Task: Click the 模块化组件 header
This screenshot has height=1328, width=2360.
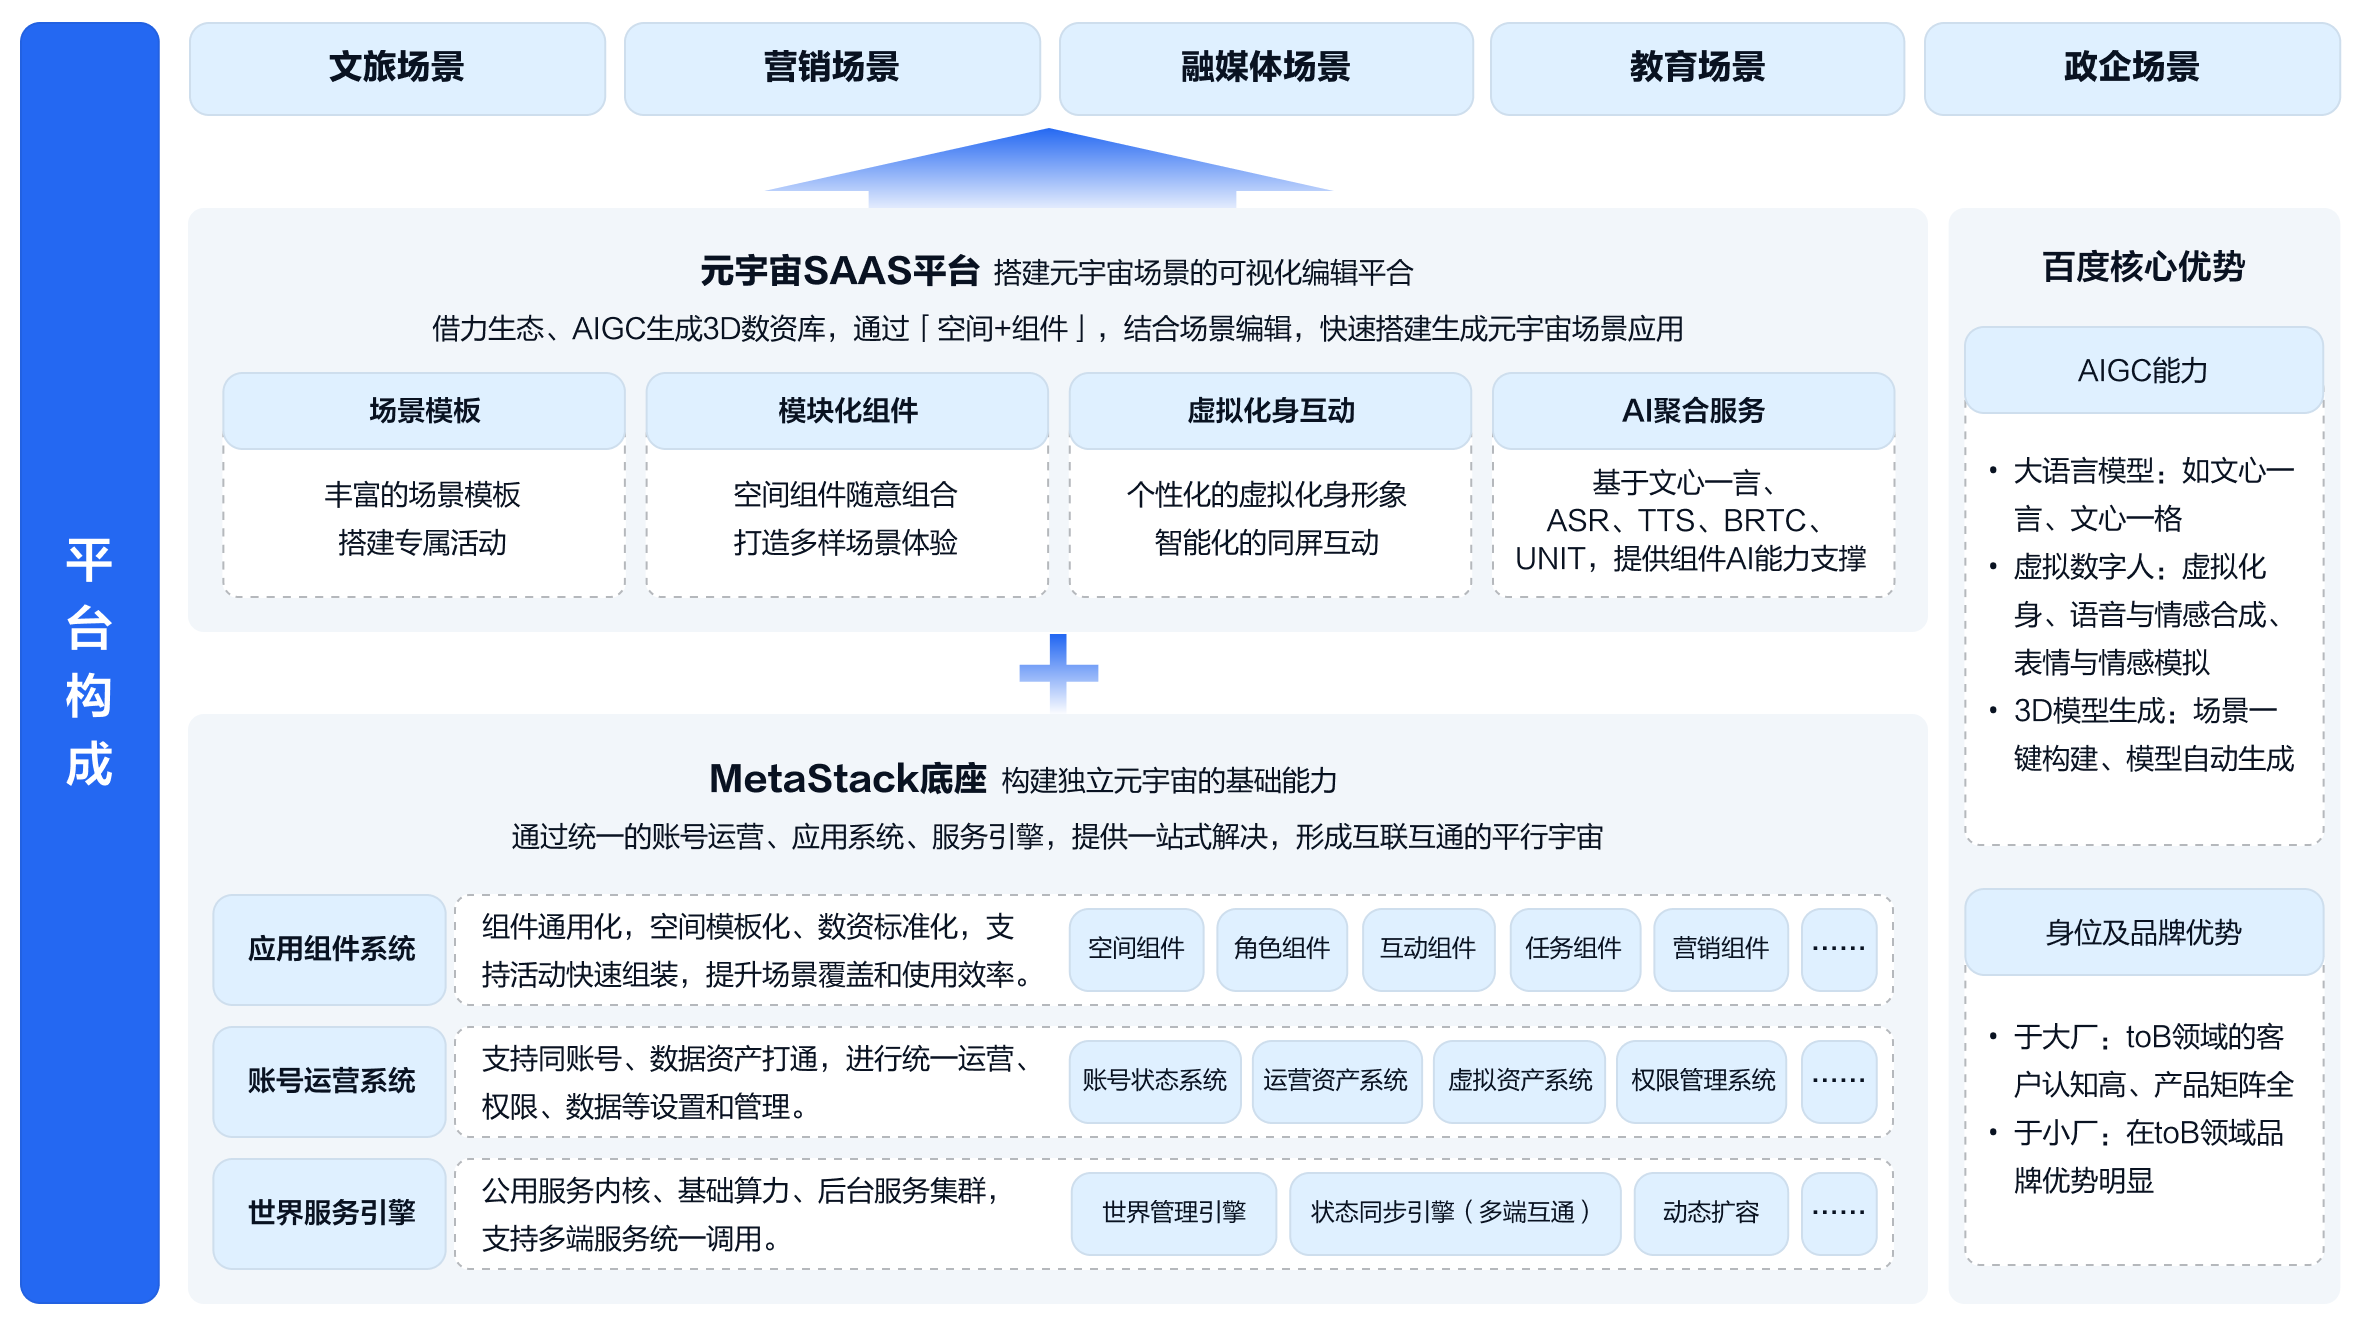Action: coord(847,411)
